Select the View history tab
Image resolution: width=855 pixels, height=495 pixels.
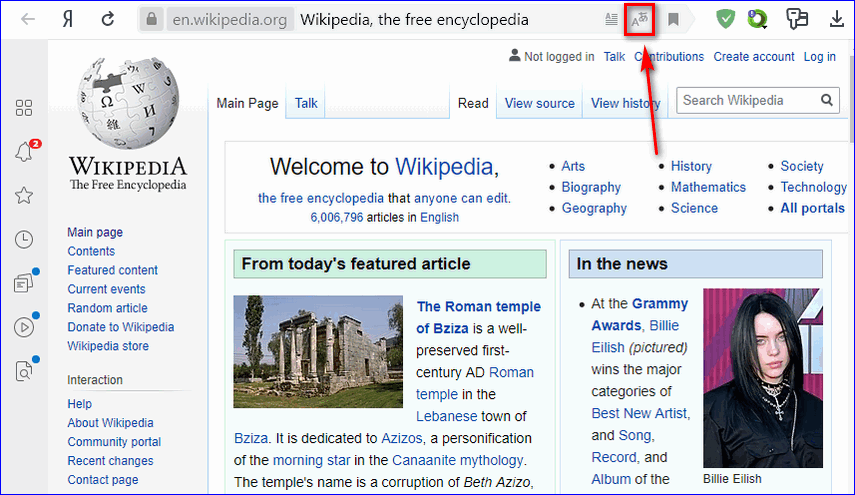pyautogui.click(x=625, y=103)
